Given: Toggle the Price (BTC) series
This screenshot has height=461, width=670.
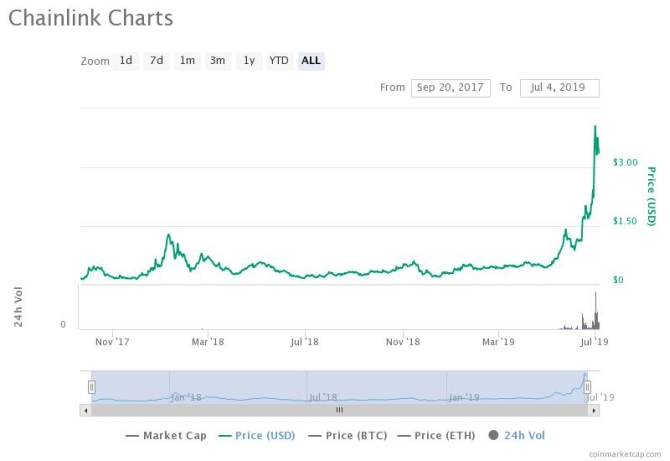Looking at the screenshot, I should (348, 436).
